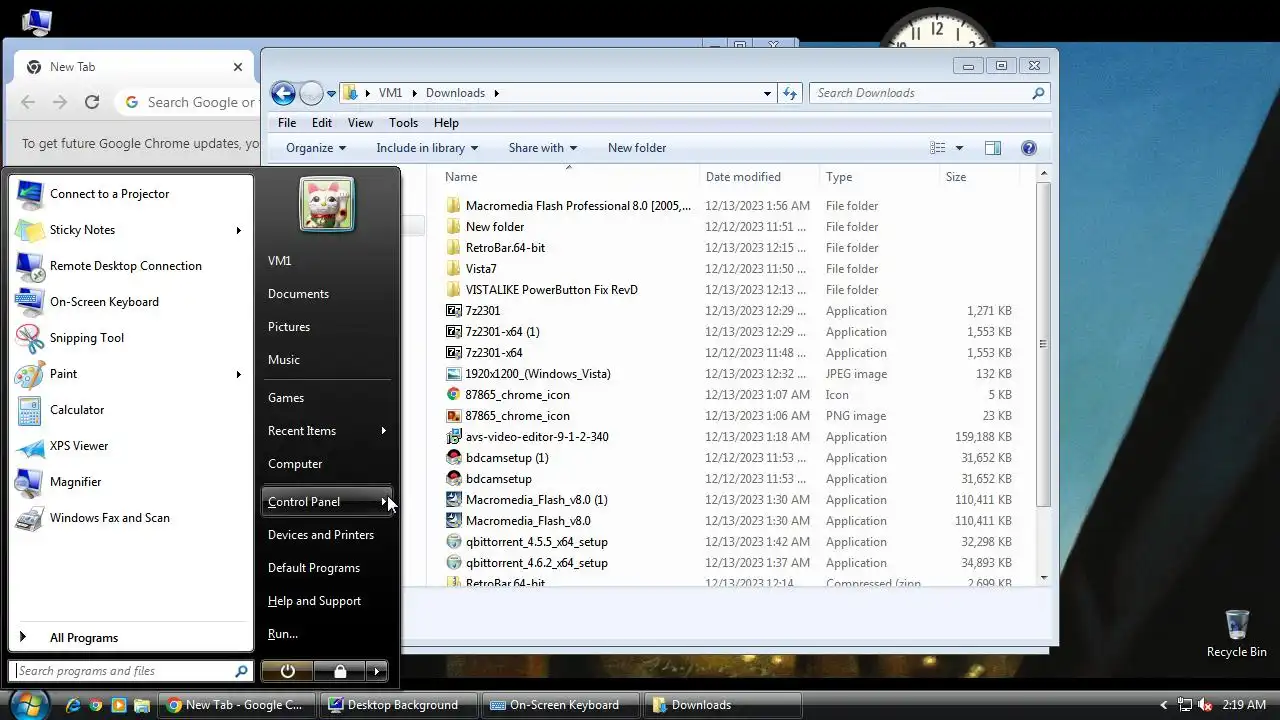Open Windows Fax and Scan
The width and height of the screenshot is (1280, 720).
point(130,518)
